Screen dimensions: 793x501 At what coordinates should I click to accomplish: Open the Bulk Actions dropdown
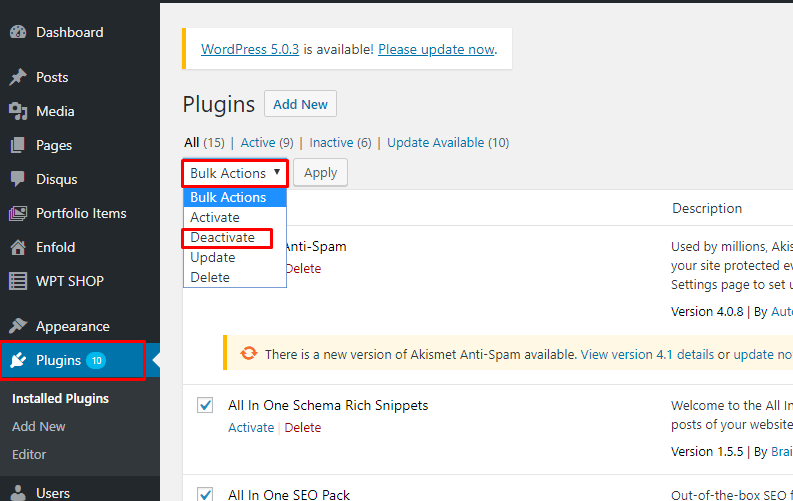click(235, 173)
